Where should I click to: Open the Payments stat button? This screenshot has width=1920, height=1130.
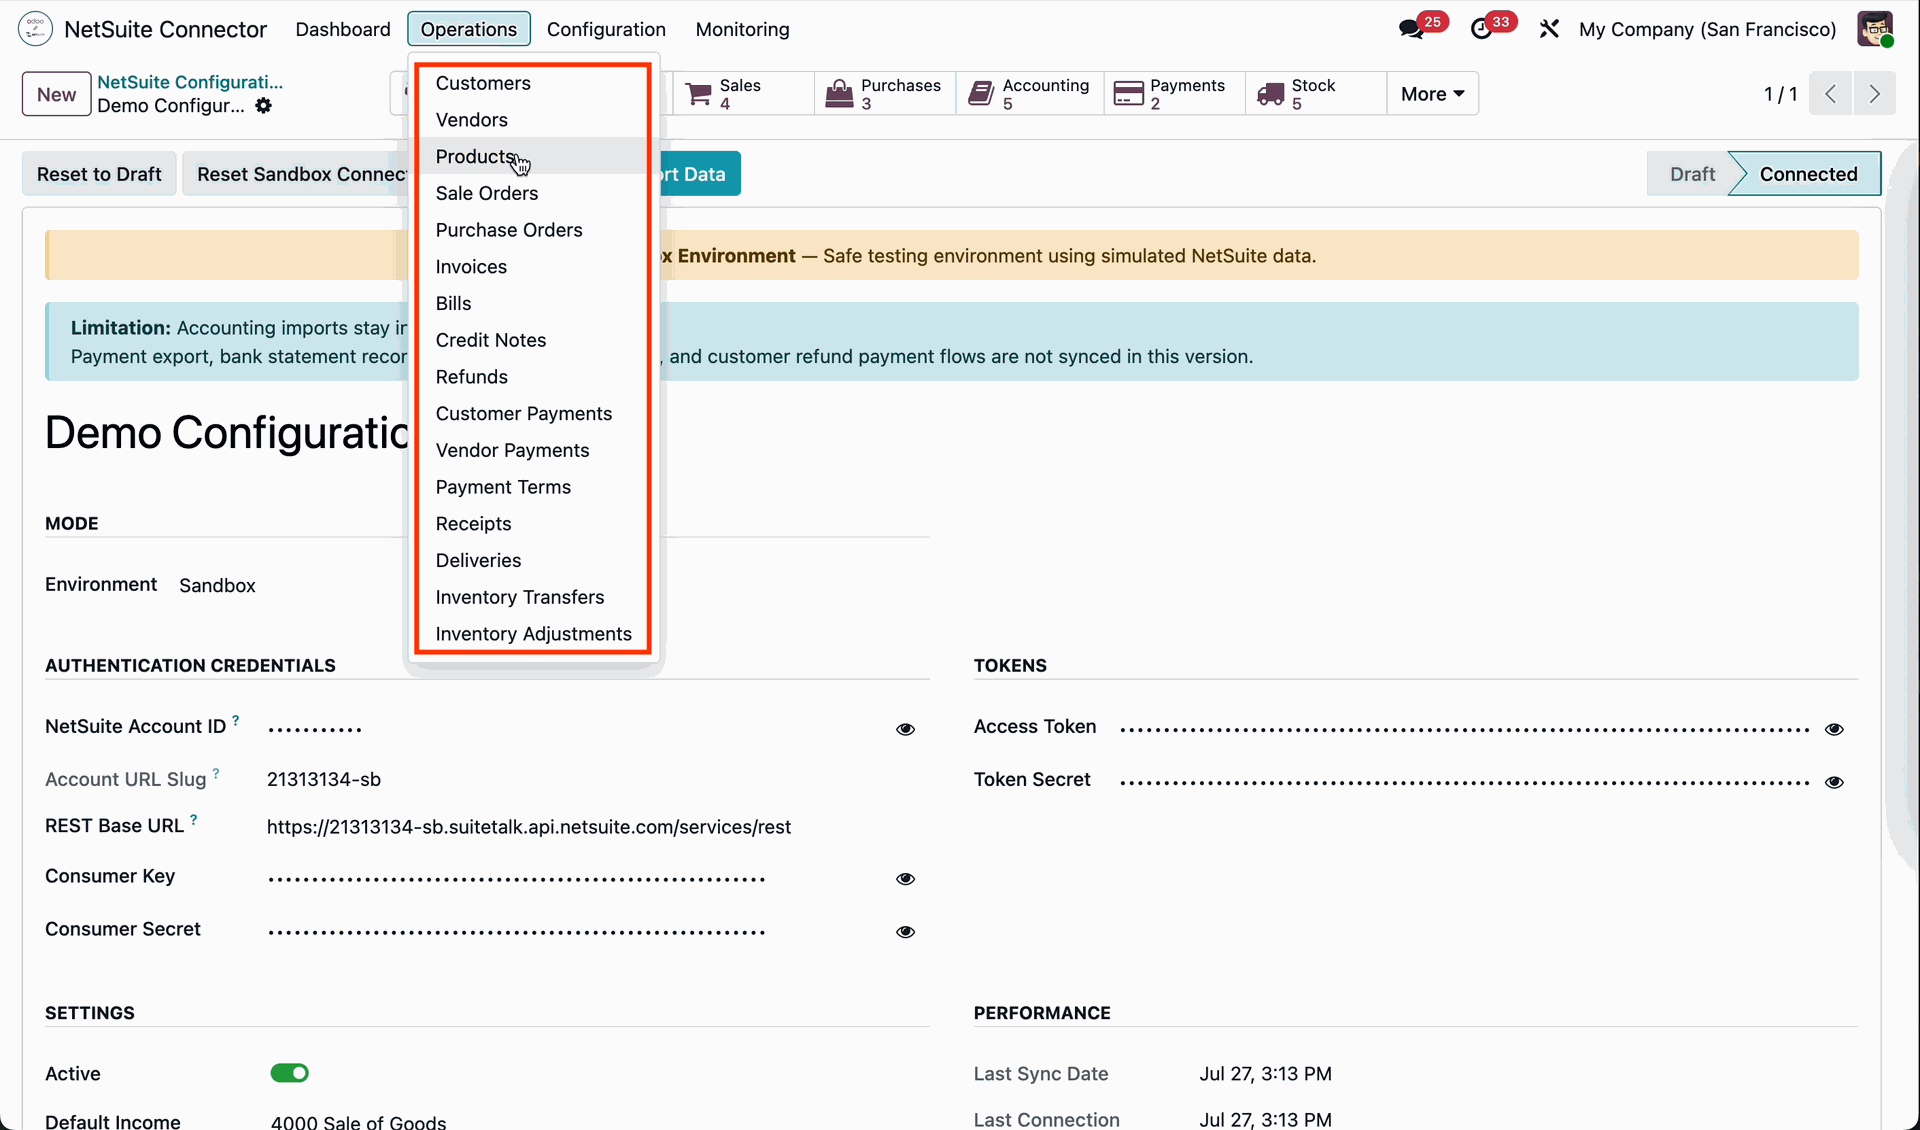tap(1175, 93)
